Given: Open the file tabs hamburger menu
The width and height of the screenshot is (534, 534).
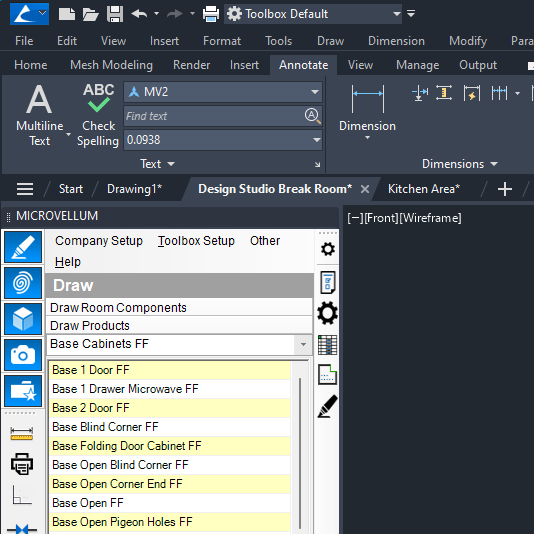Looking at the screenshot, I should [25, 189].
